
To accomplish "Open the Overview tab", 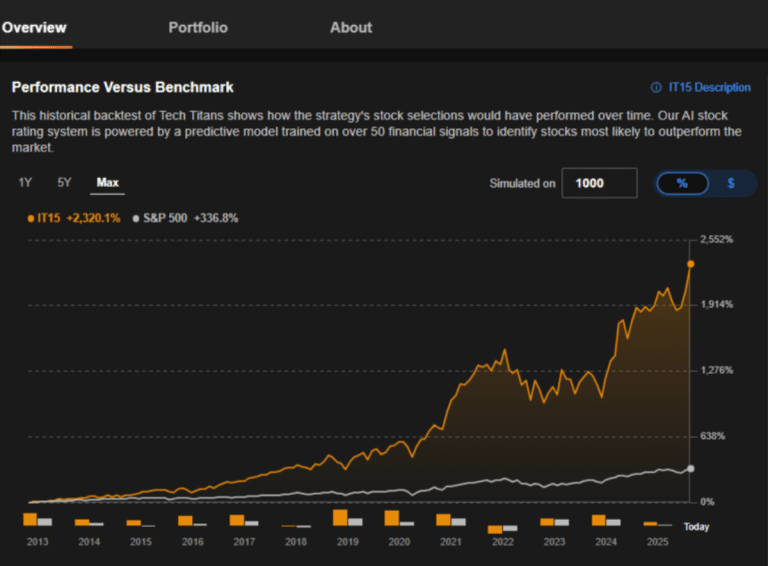I will pyautogui.click(x=34, y=27).
